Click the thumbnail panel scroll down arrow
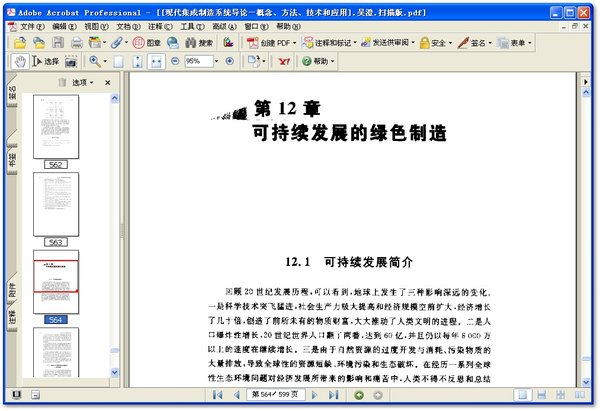Image resolution: width=600 pixels, height=411 pixels. [114, 372]
